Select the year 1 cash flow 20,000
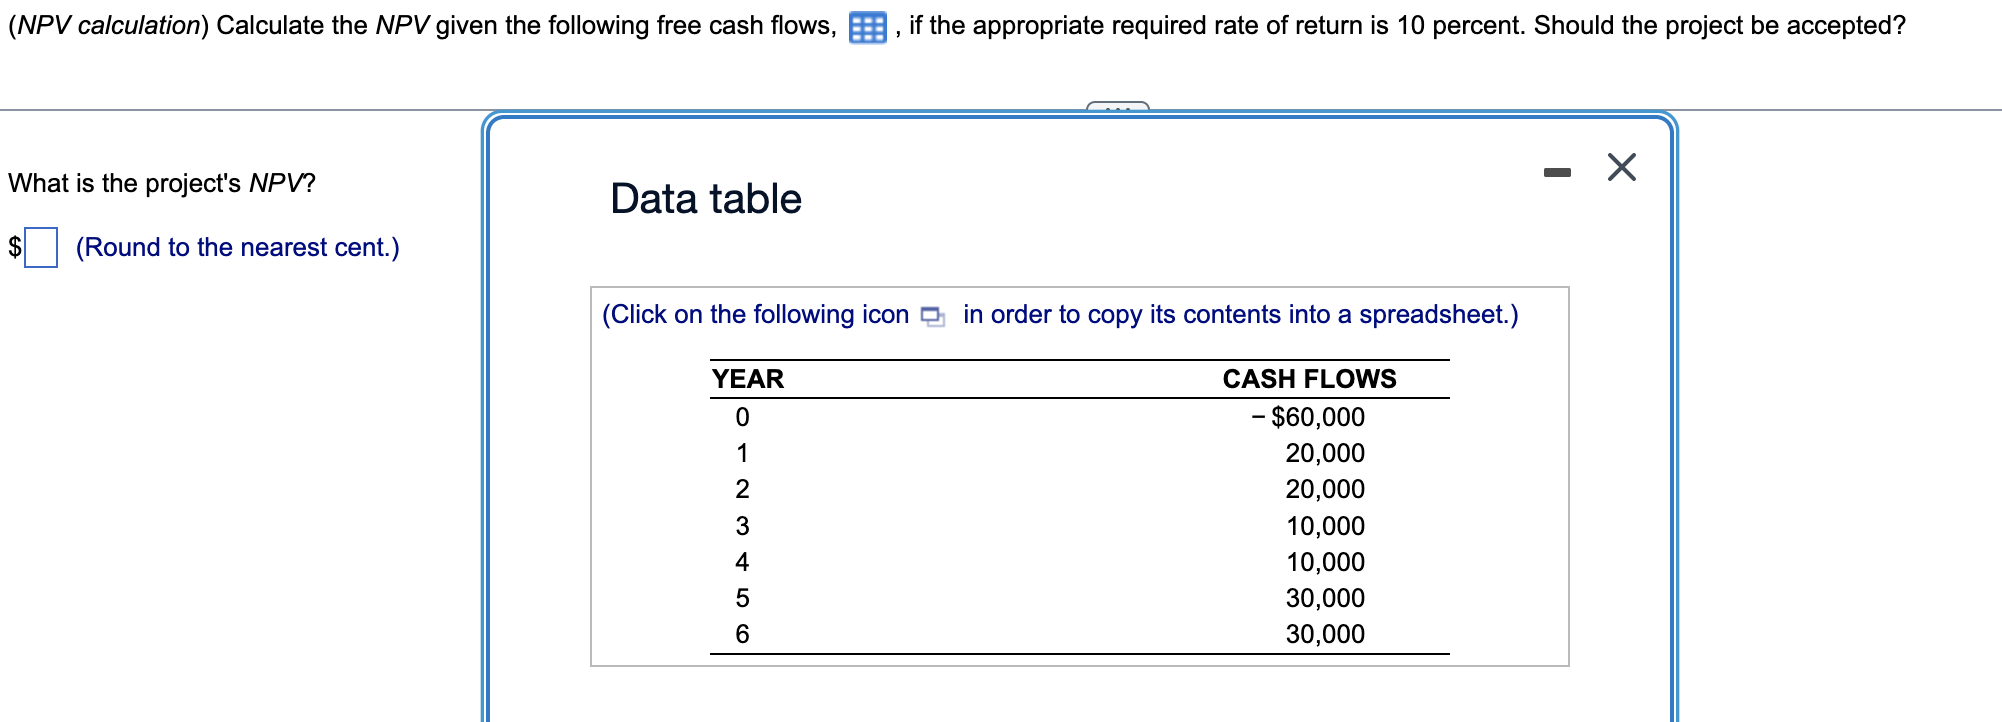Image resolution: width=2002 pixels, height=722 pixels. [1325, 453]
